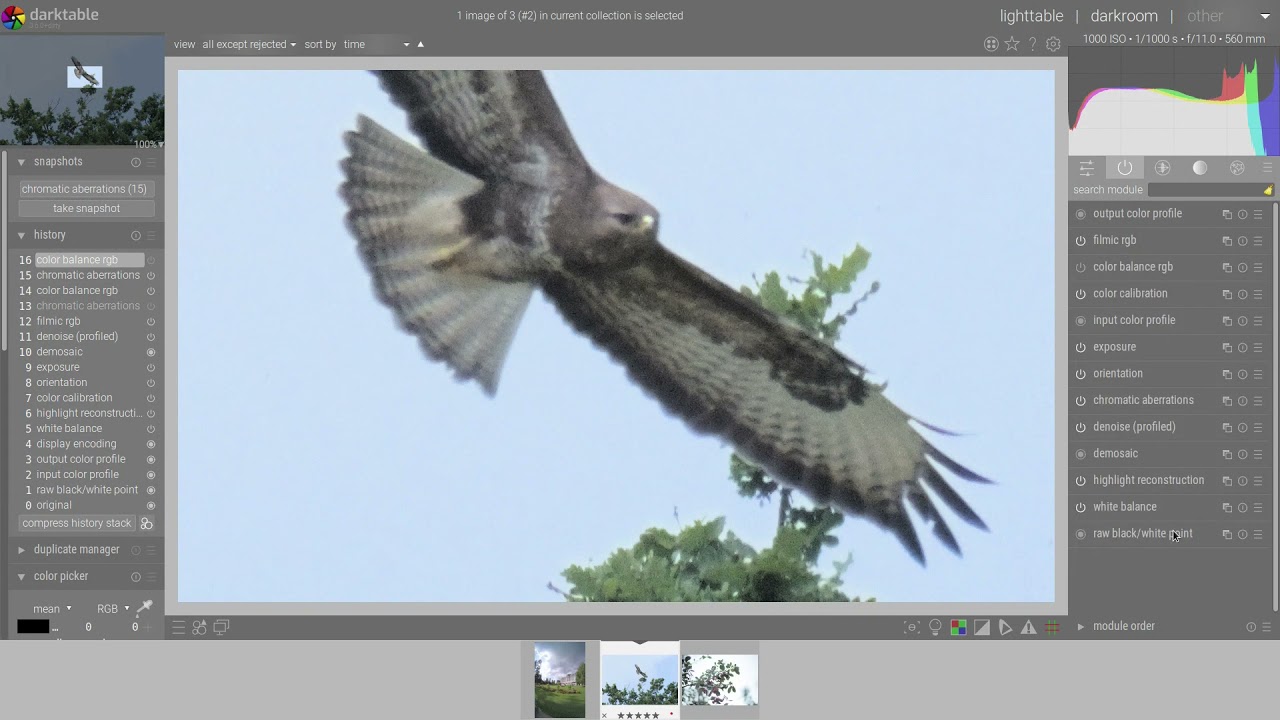The image size is (1280, 720).
Task: Toggle the gamut check warning icon
Action: pos(1028,627)
